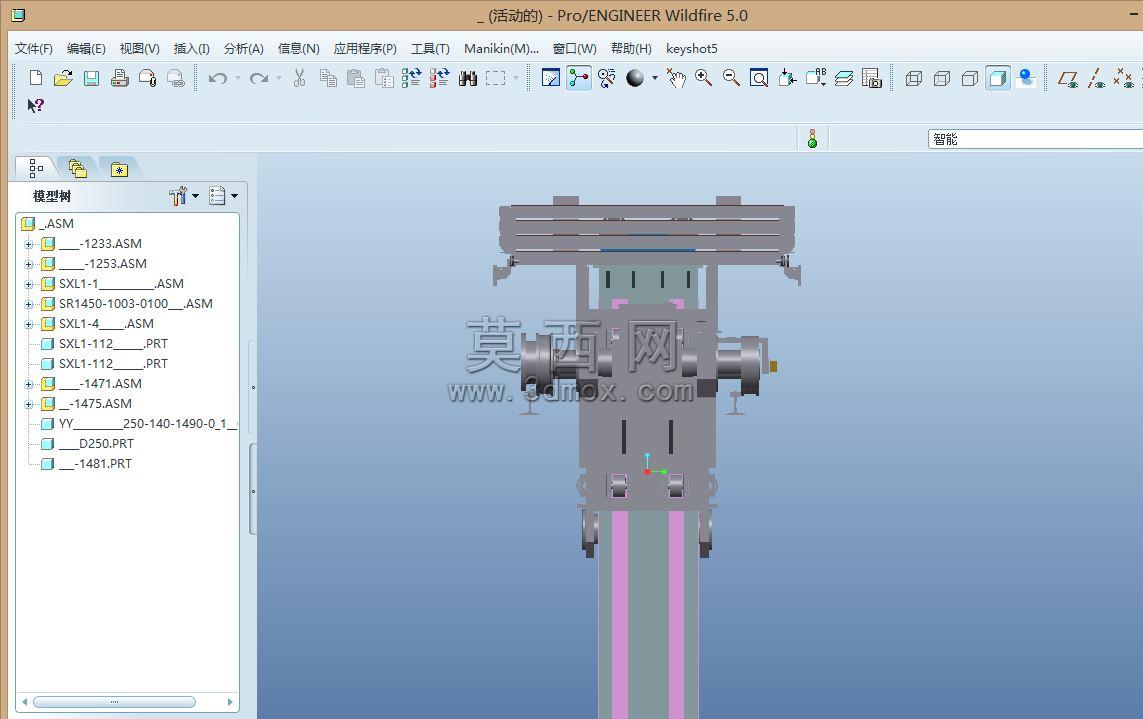
Task: Click the 智能 selection filter box
Action: coord(1035,139)
